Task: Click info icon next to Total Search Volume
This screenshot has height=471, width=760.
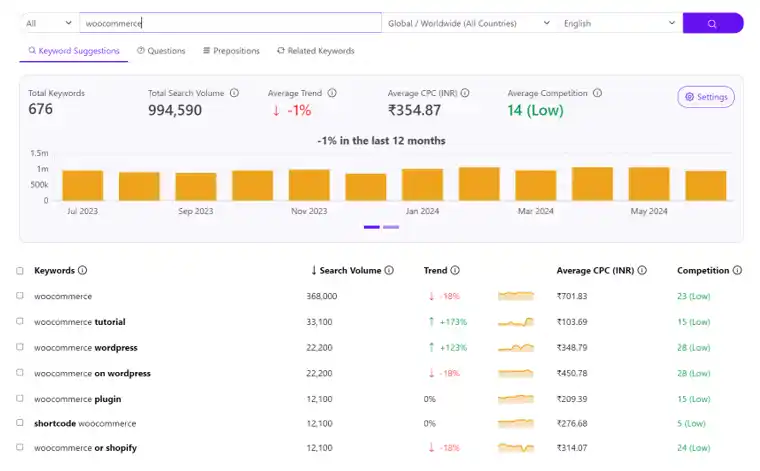Action: pyautogui.click(x=234, y=93)
